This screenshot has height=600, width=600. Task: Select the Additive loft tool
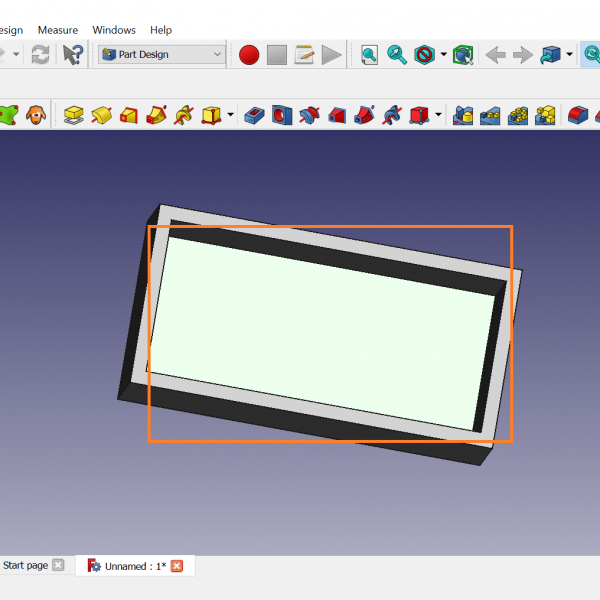point(128,115)
